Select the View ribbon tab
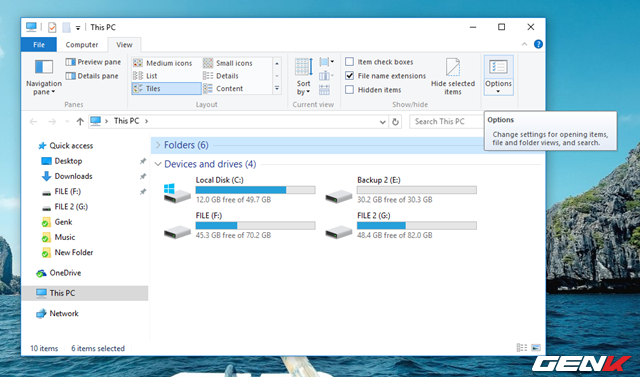Screen dimensions: 640x377 pyautogui.click(x=124, y=44)
